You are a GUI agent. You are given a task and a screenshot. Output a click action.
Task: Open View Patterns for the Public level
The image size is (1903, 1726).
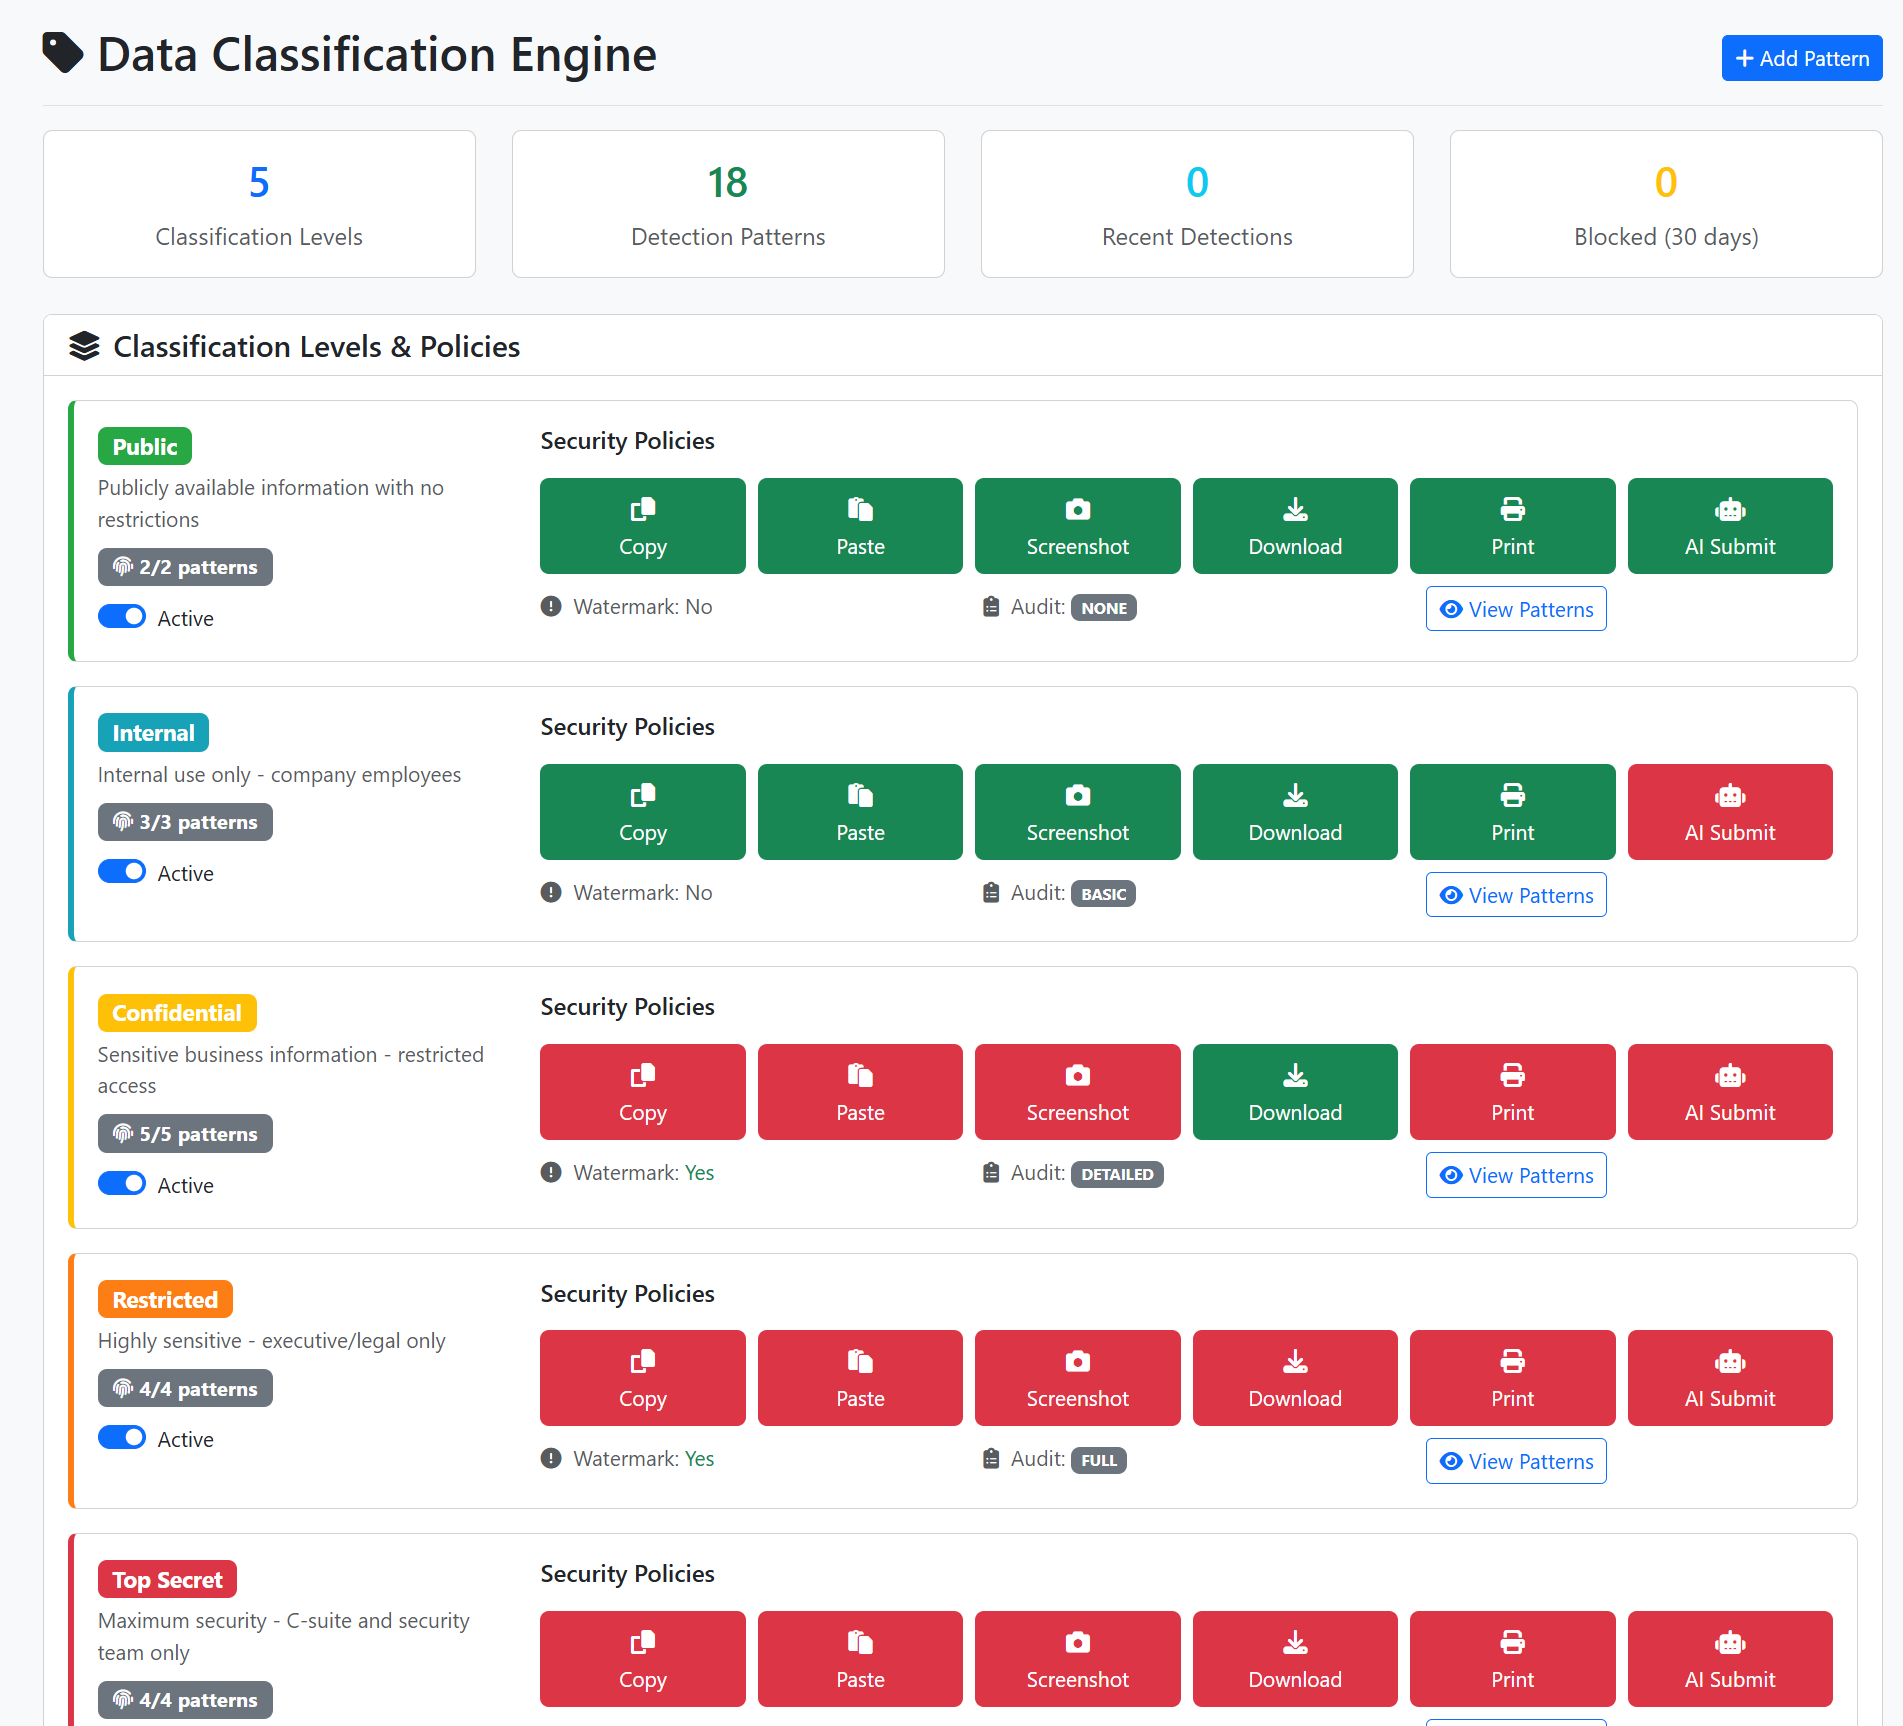[1515, 608]
